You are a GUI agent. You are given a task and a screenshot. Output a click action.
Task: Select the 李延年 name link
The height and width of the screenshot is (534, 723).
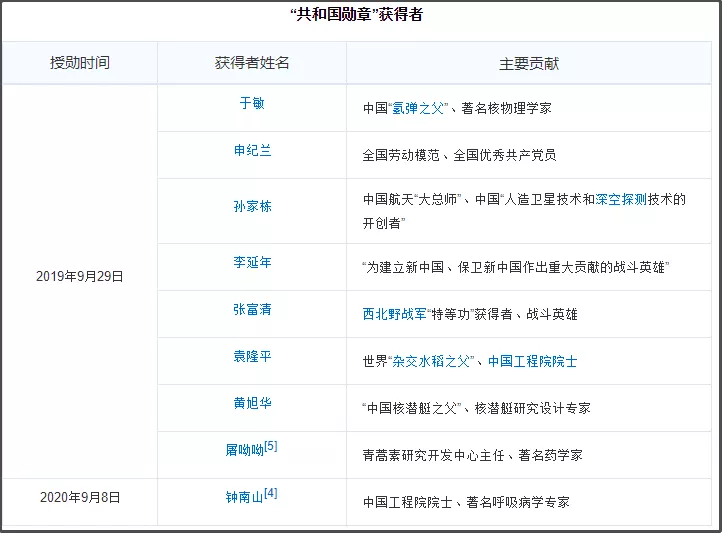[252, 263]
